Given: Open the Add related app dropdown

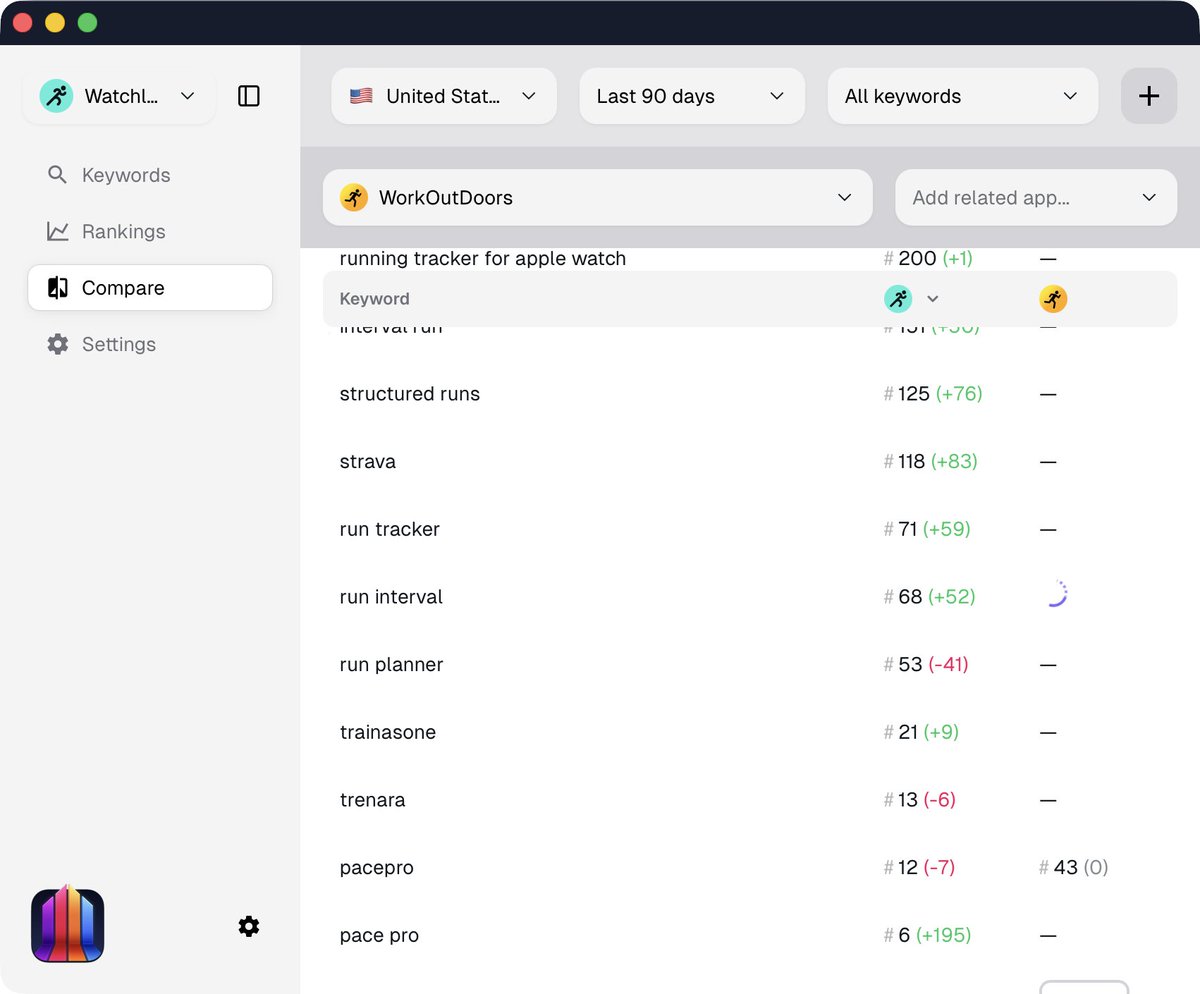Looking at the screenshot, I should pos(1035,197).
